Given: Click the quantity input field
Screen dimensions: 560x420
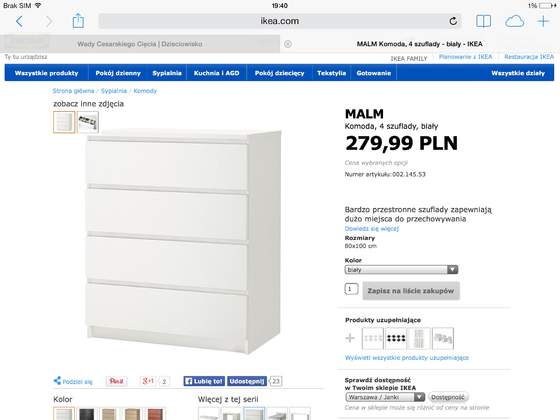Looking at the screenshot, I should pyautogui.click(x=351, y=289).
